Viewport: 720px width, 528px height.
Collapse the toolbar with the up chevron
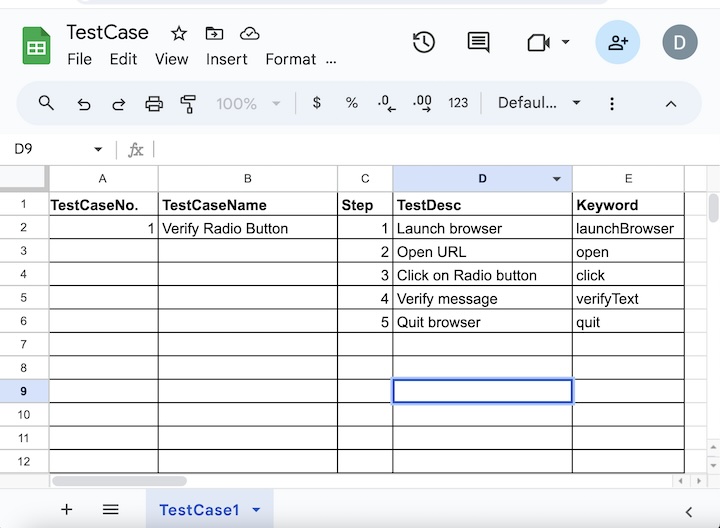point(671,103)
